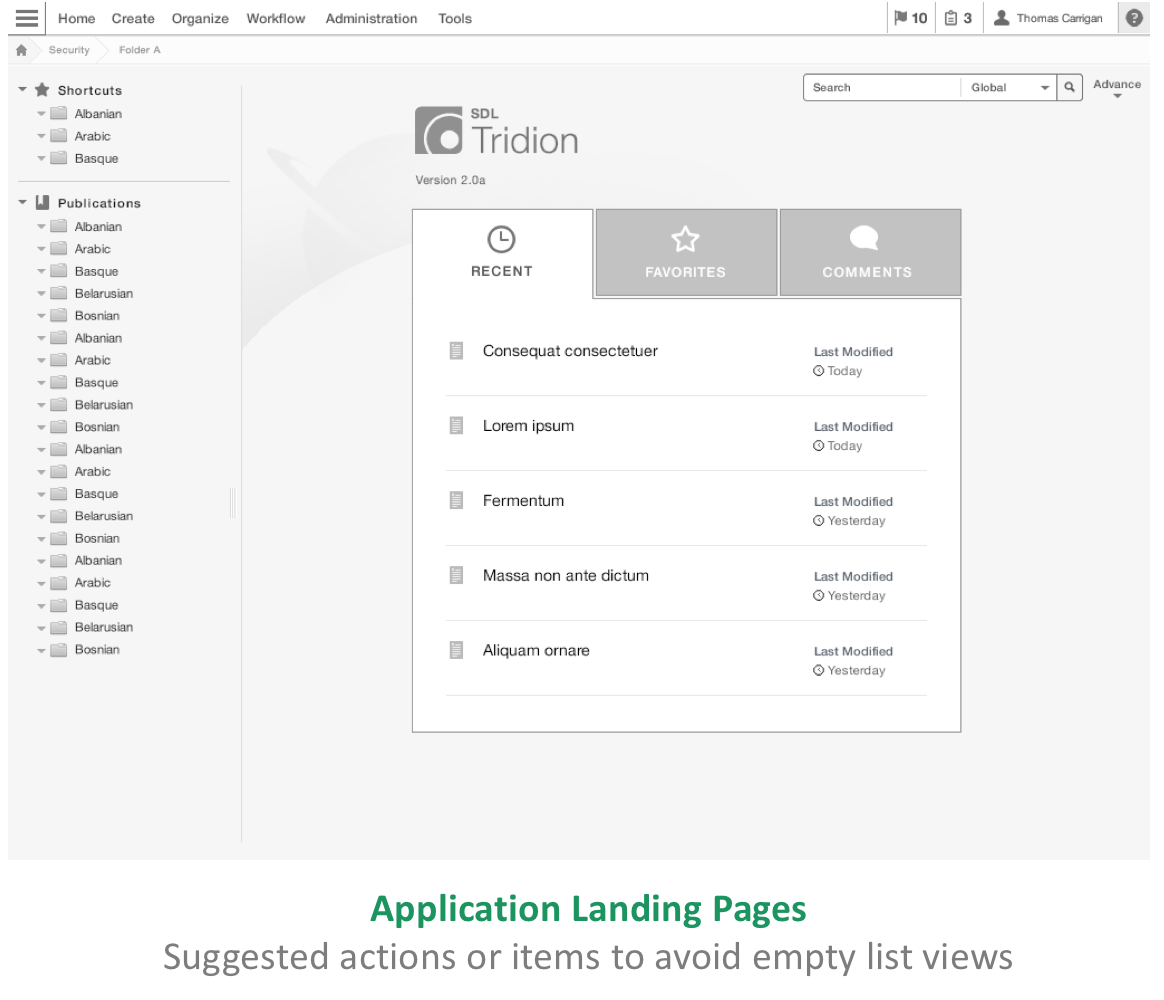Switch to the Favorites tab

click(x=686, y=252)
